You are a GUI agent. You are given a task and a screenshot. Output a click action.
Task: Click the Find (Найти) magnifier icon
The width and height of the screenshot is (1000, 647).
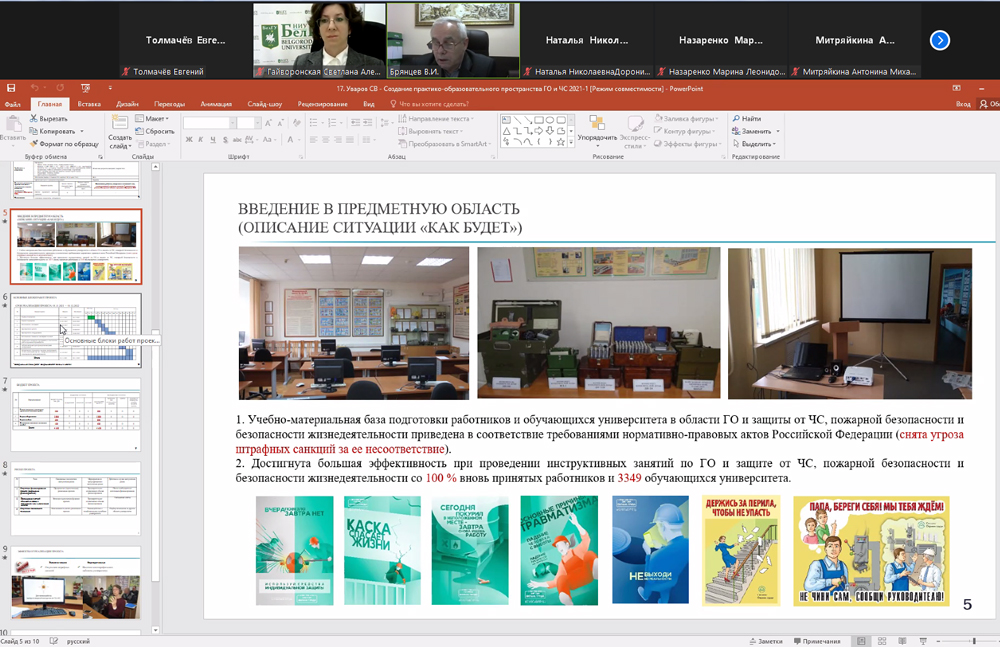coord(734,118)
